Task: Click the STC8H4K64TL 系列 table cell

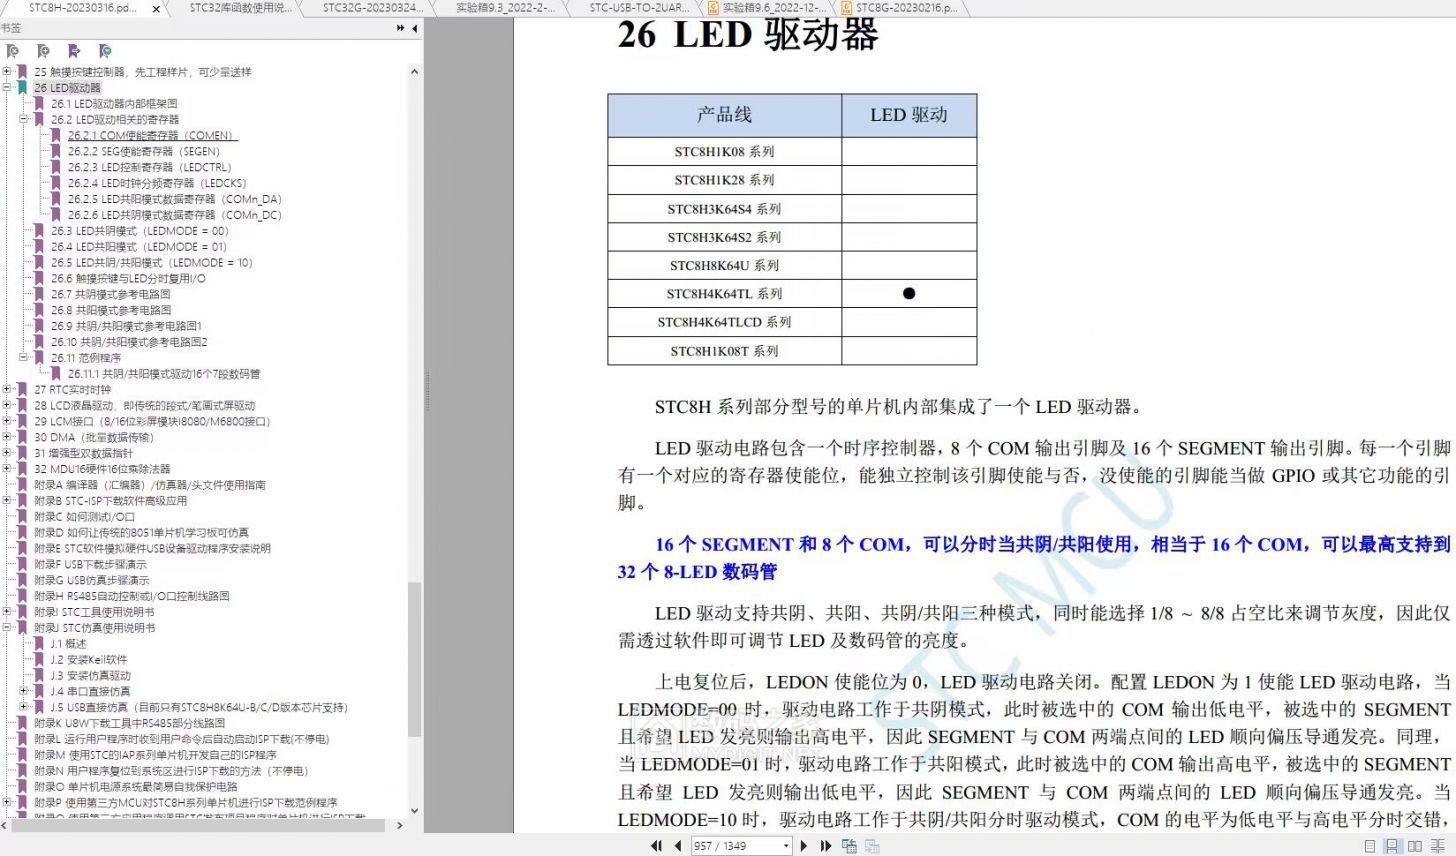Action: [x=725, y=294]
